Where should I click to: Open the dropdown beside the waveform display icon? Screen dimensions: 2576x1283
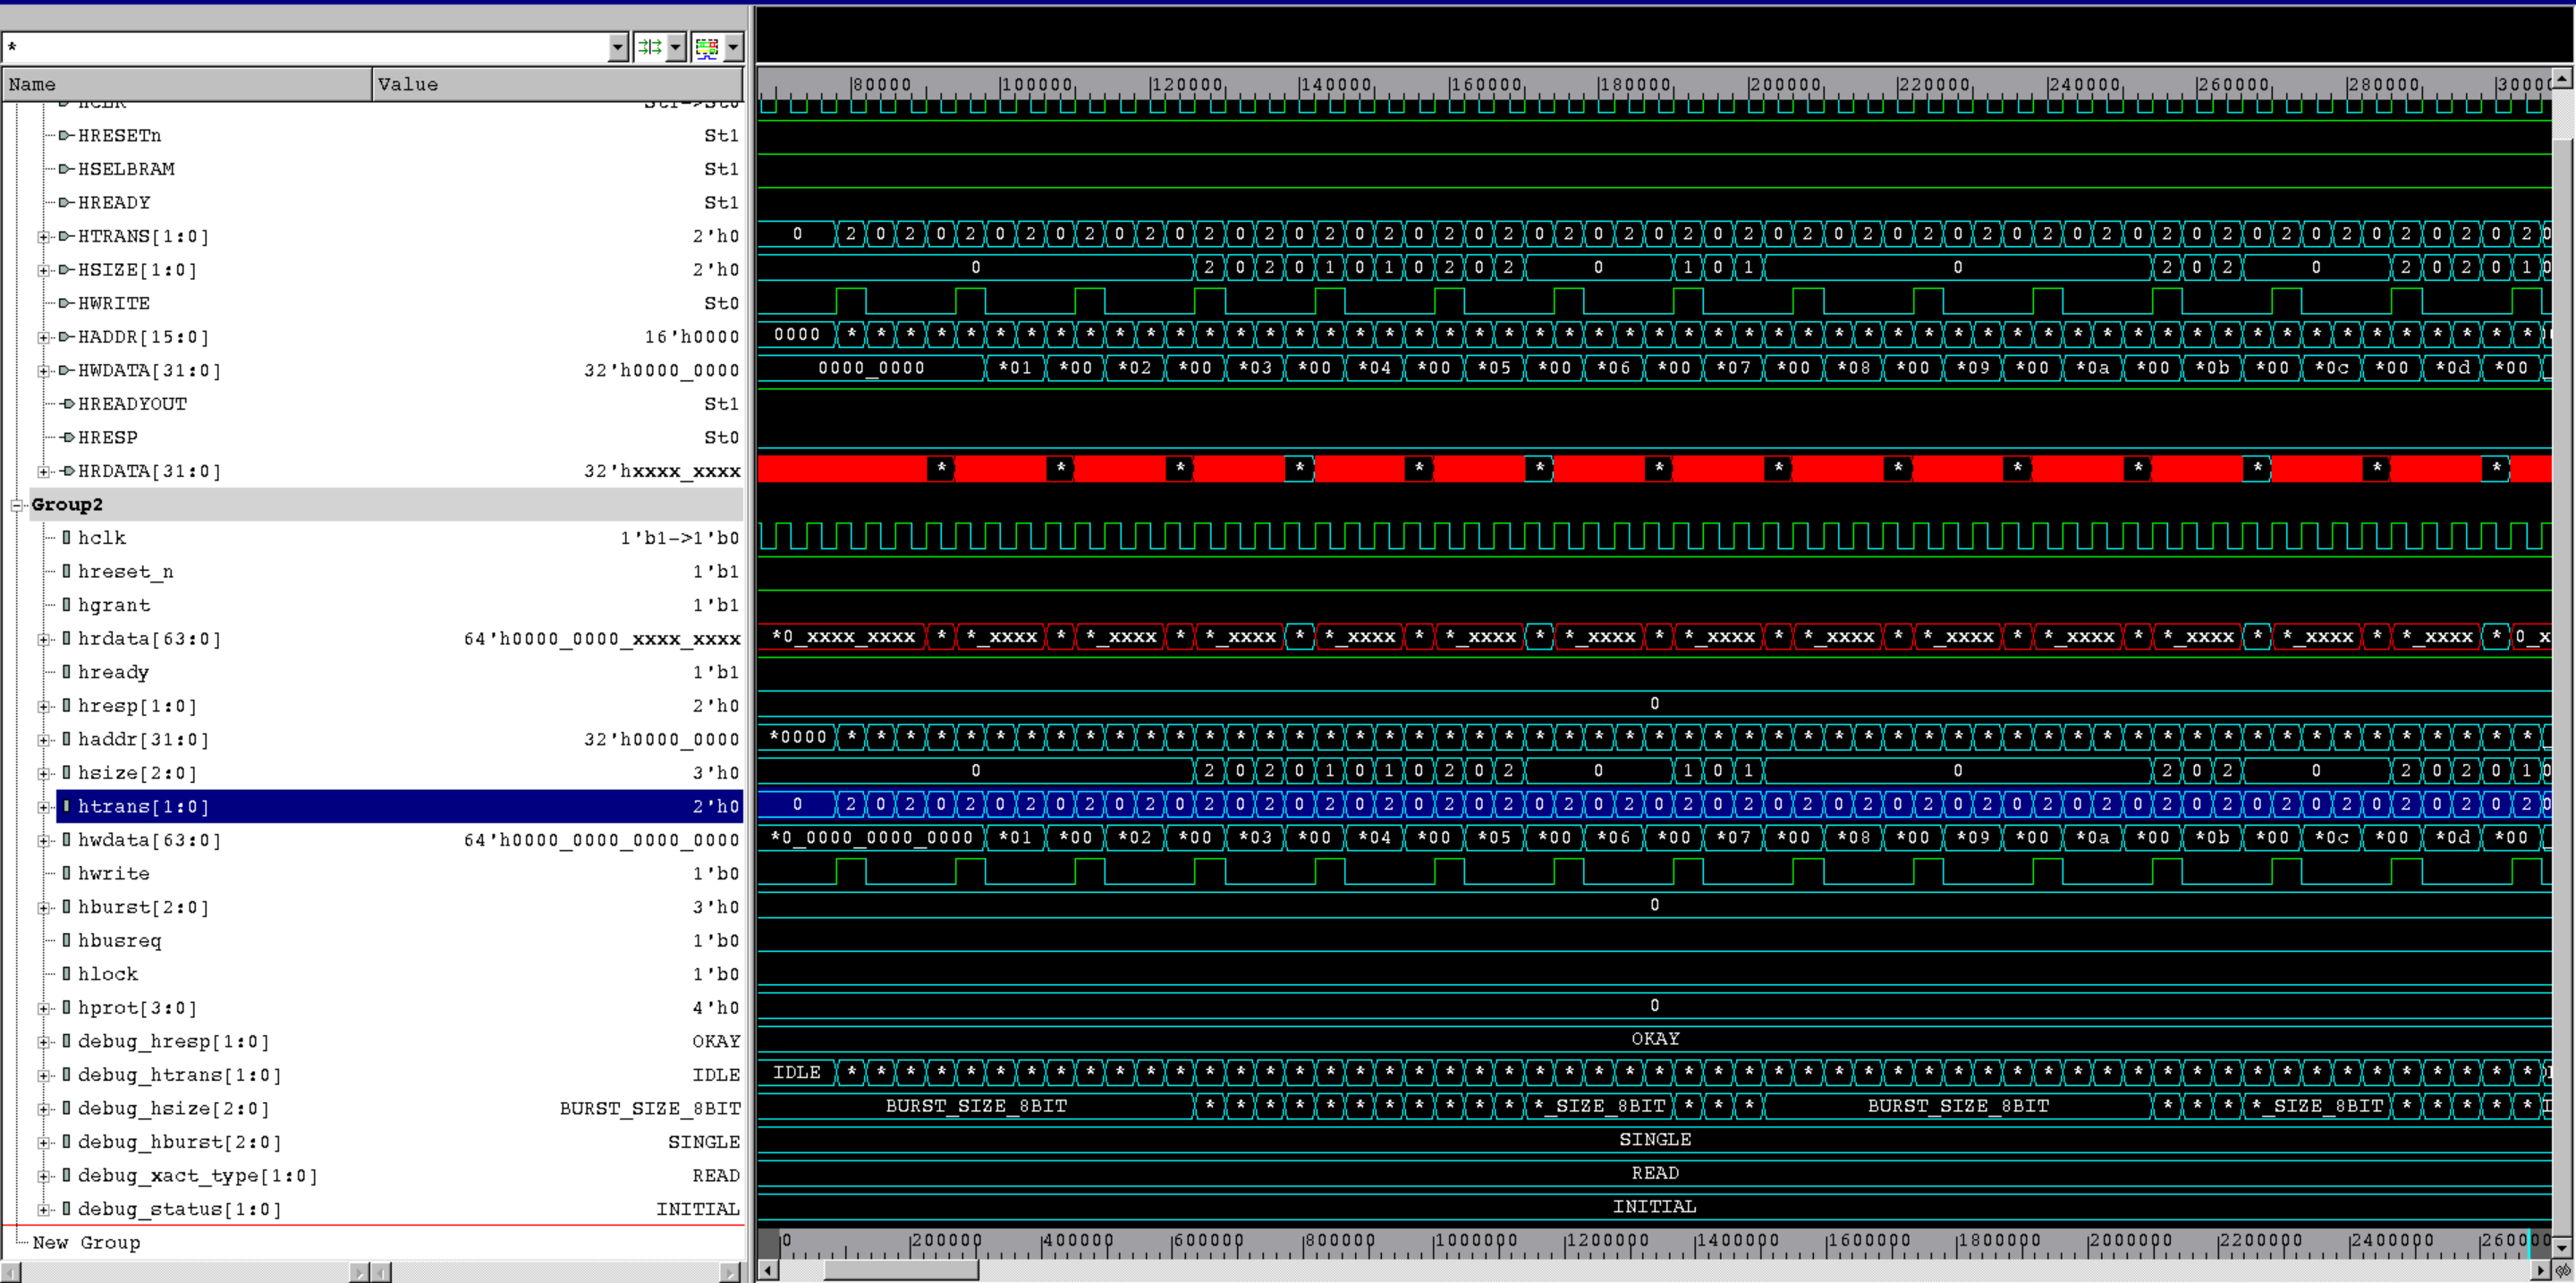coord(734,47)
